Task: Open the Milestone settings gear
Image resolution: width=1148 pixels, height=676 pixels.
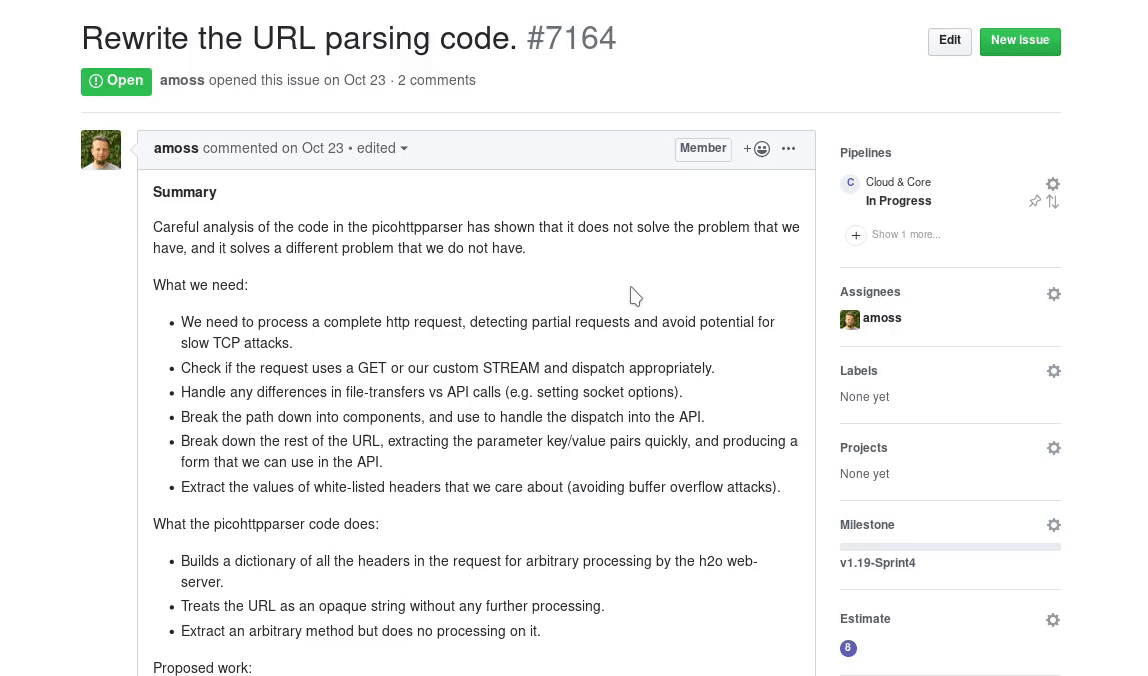Action: [x=1053, y=524]
